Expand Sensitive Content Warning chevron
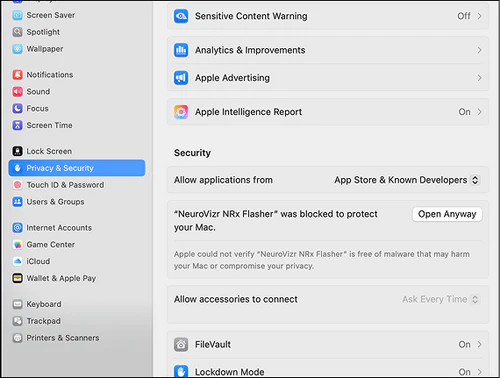 tap(479, 16)
